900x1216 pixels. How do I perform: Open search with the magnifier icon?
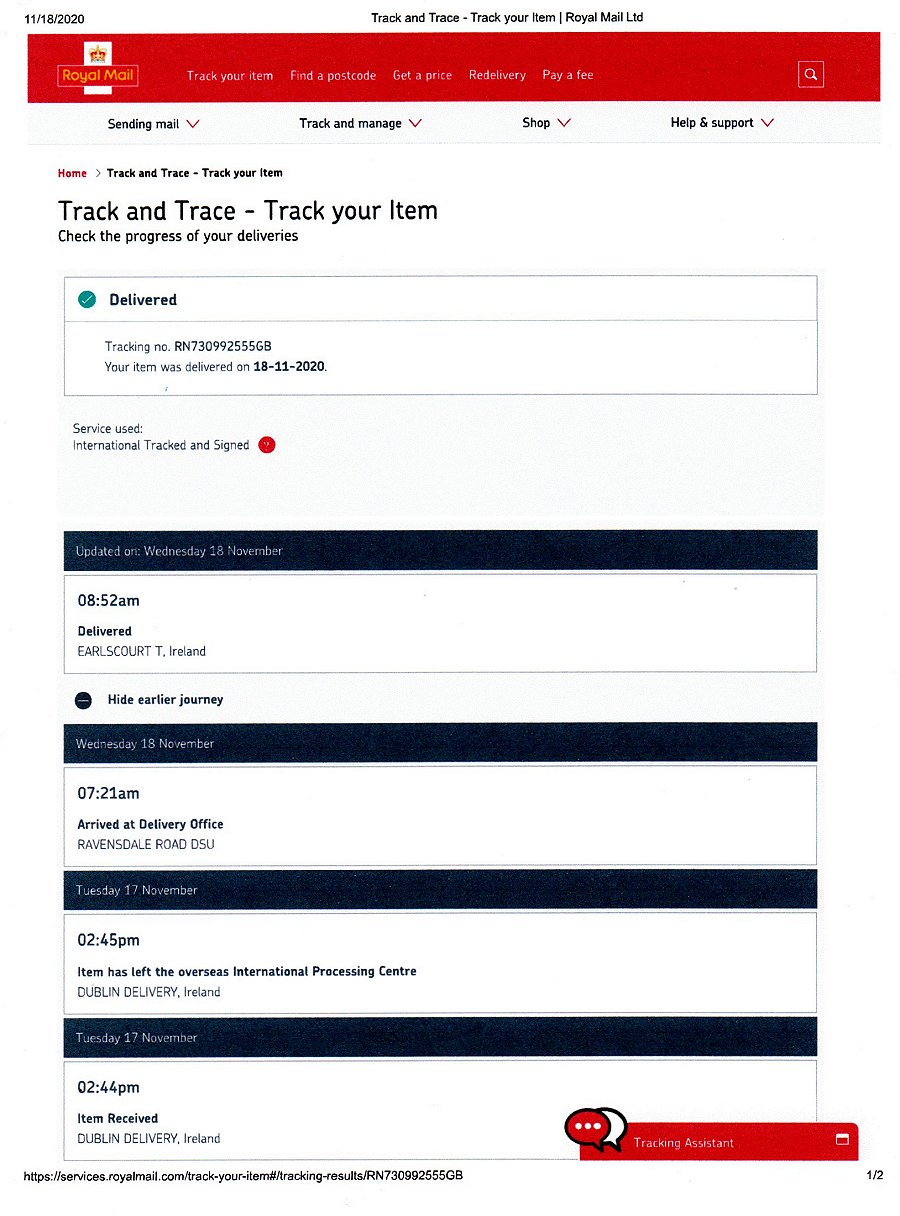point(811,75)
